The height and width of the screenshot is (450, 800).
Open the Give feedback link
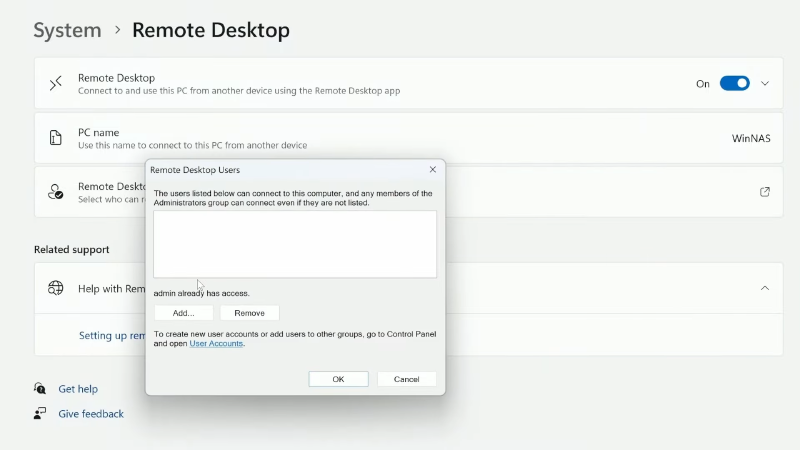(x=91, y=413)
